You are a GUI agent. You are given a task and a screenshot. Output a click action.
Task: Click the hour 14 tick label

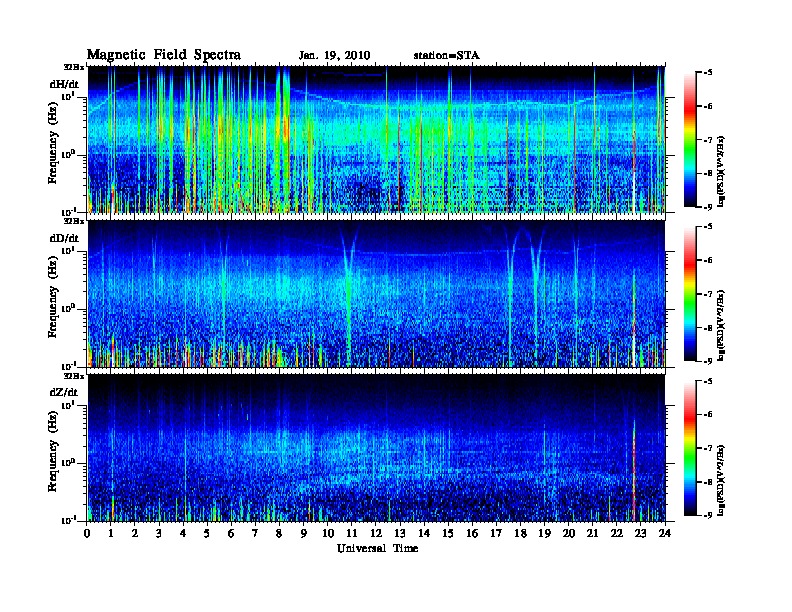[x=424, y=533]
